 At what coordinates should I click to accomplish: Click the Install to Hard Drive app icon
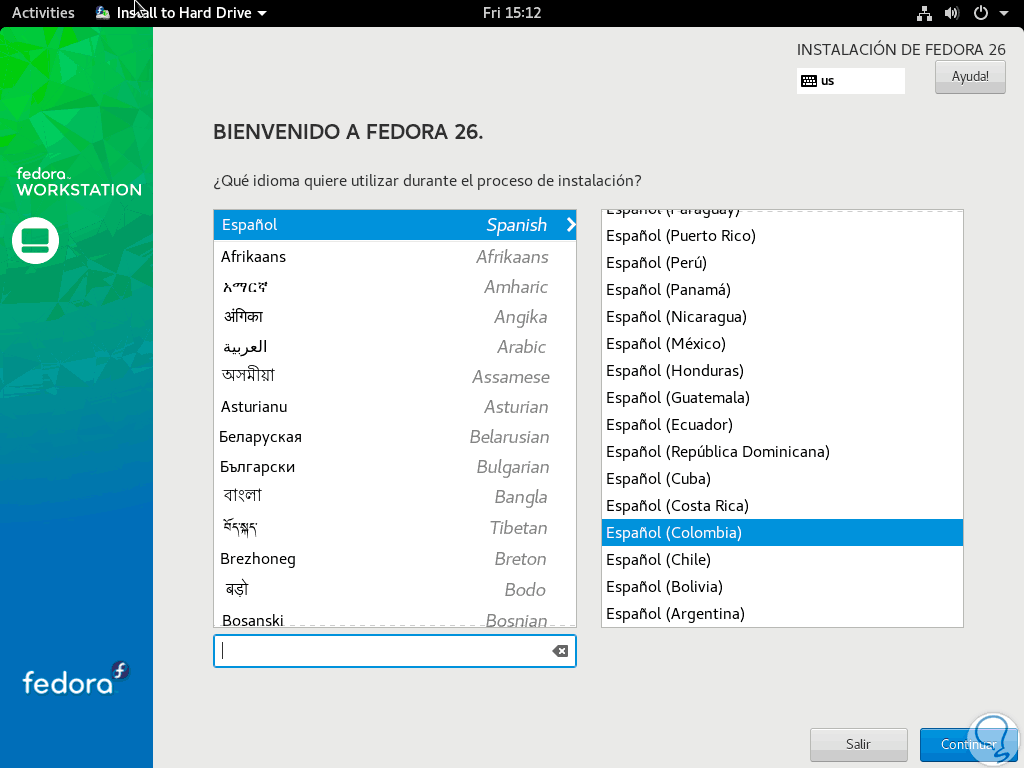pos(103,12)
